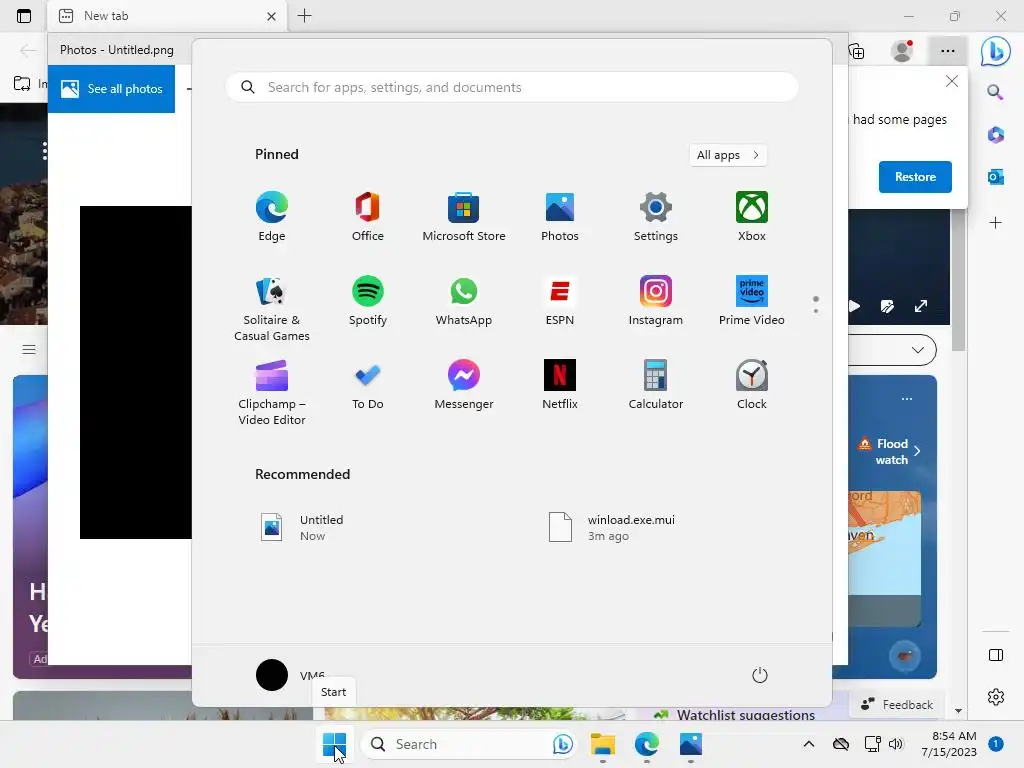Screen dimensions: 1024x768
Task: Open Microsoft 365 icon in Edge sidebar
Action: tap(995, 135)
